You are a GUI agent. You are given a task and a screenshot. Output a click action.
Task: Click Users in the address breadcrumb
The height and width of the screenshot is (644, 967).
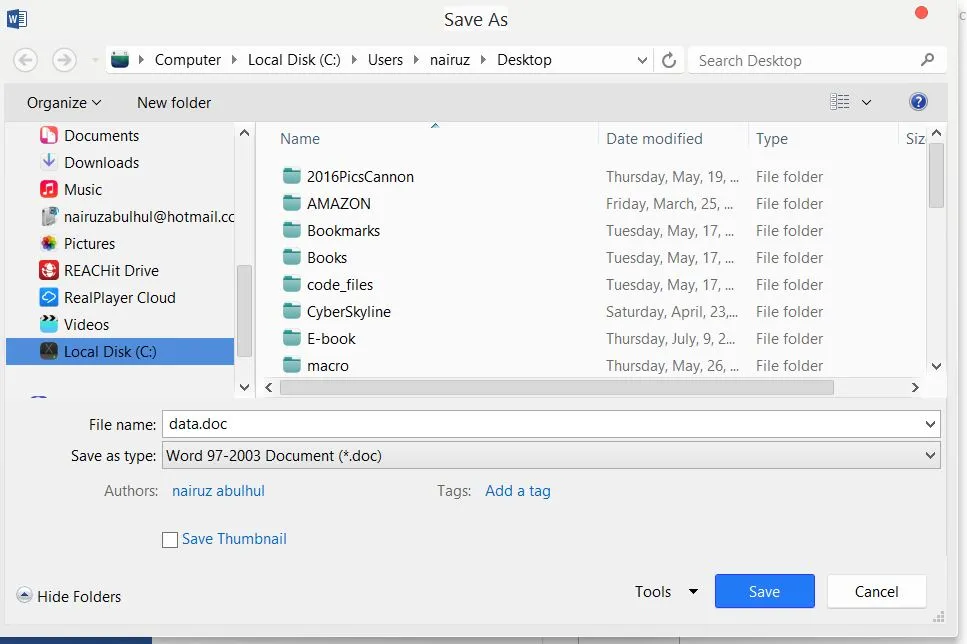point(385,60)
